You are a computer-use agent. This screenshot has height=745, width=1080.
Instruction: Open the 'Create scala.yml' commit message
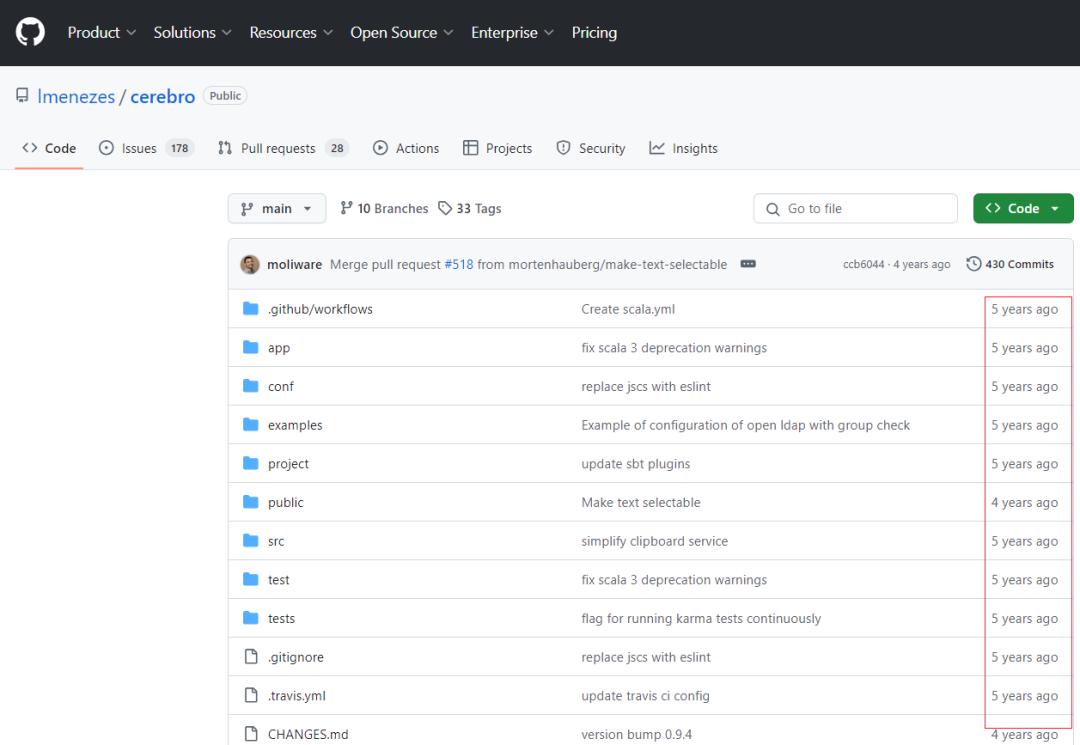627,309
